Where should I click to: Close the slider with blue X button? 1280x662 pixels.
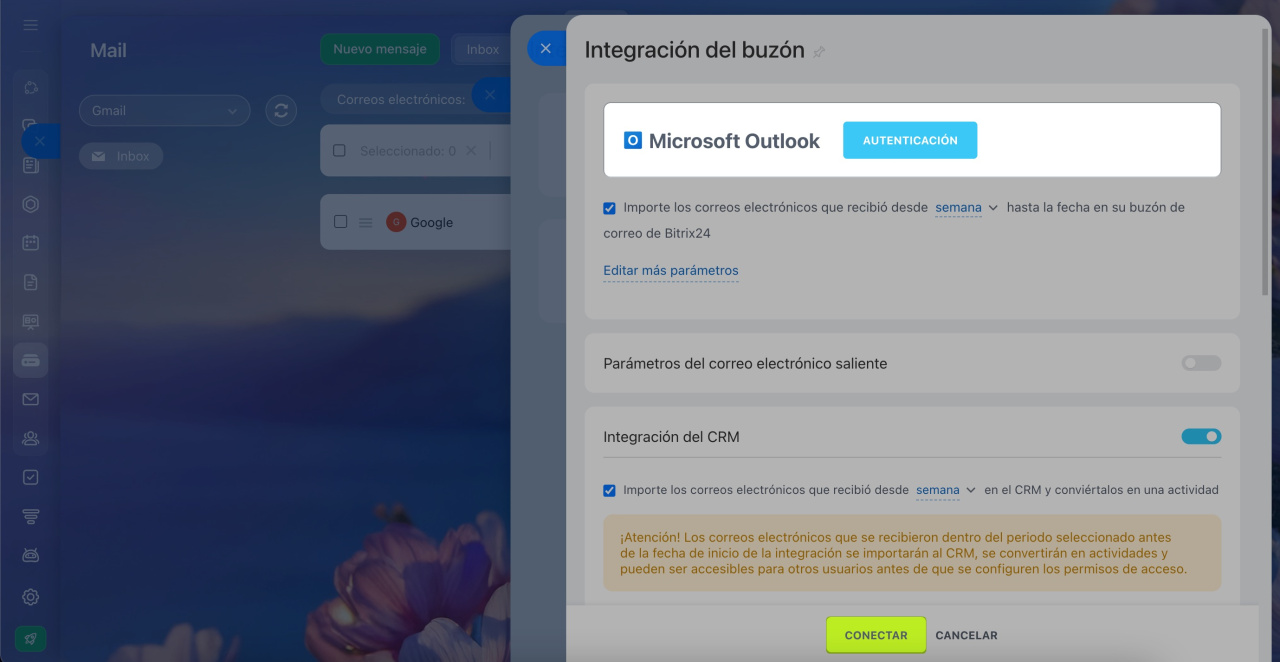coord(546,48)
